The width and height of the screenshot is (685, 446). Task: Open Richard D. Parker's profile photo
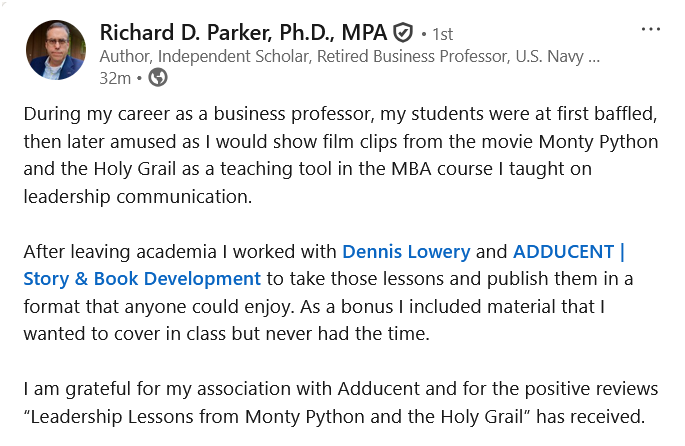pyautogui.click(x=56, y=50)
